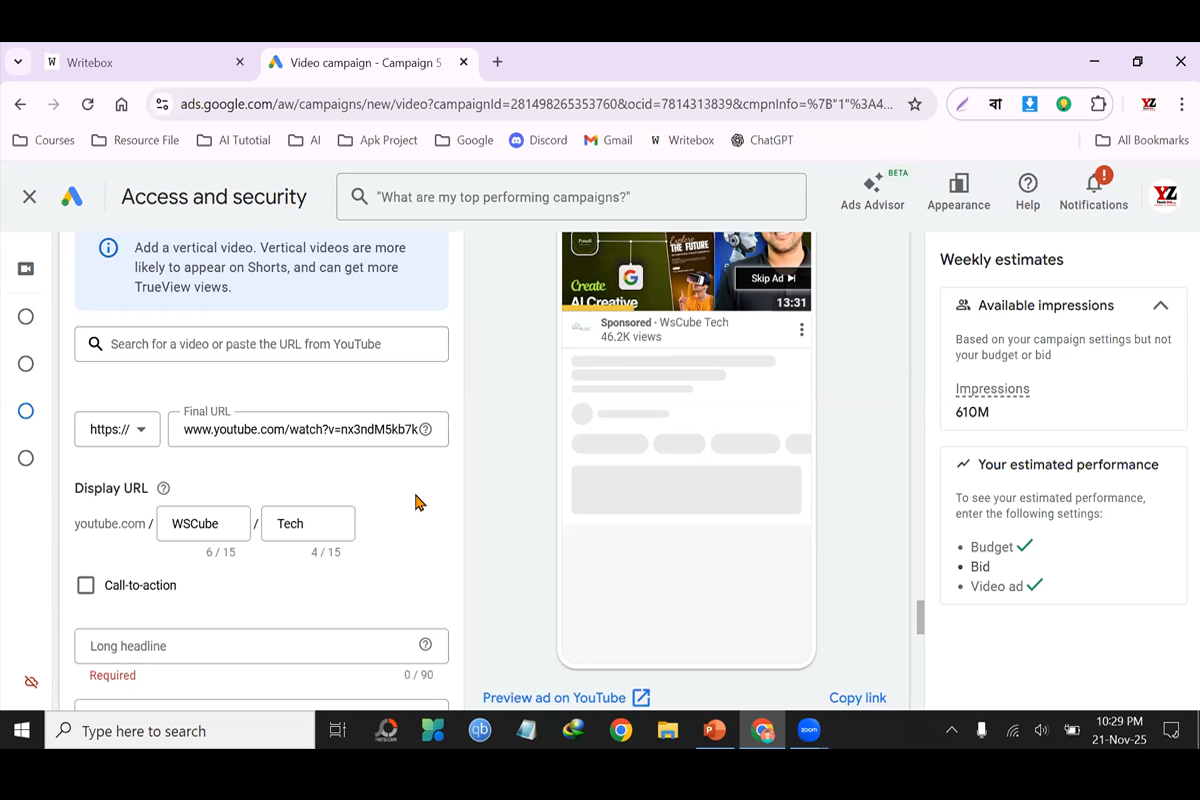Select the first step circle under video icon
1200x800 pixels.
[x=26, y=317]
